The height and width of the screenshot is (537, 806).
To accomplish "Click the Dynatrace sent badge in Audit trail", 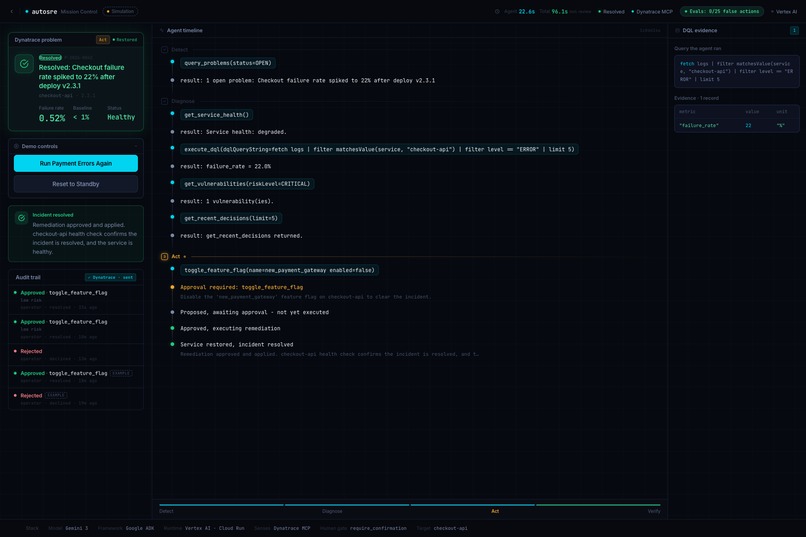I will pyautogui.click(x=111, y=277).
